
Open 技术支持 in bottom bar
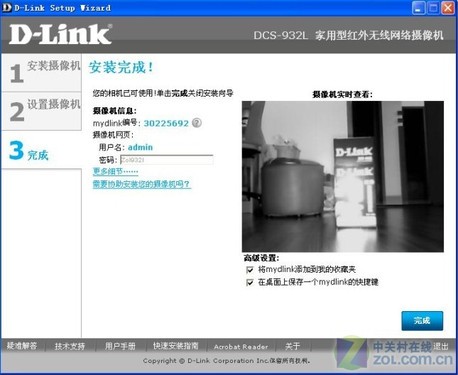tap(70, 346)
